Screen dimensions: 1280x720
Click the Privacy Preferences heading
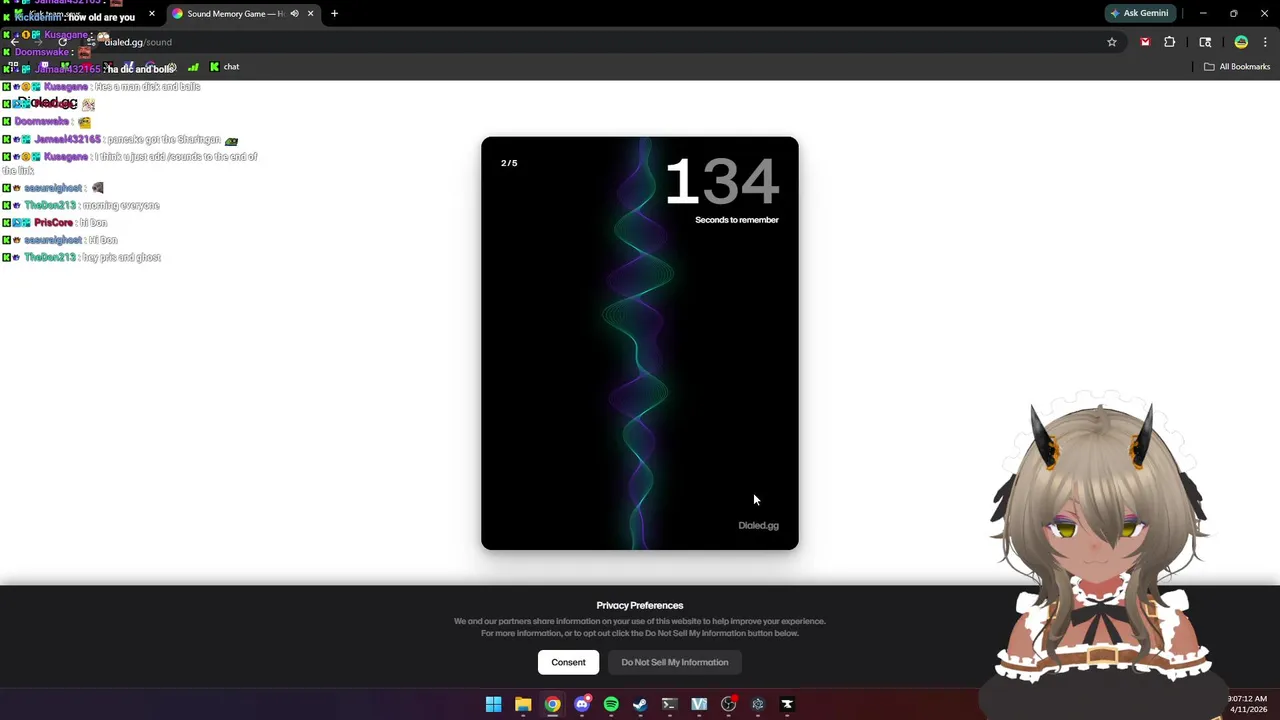pyautogui.click(x=640, y=605)
